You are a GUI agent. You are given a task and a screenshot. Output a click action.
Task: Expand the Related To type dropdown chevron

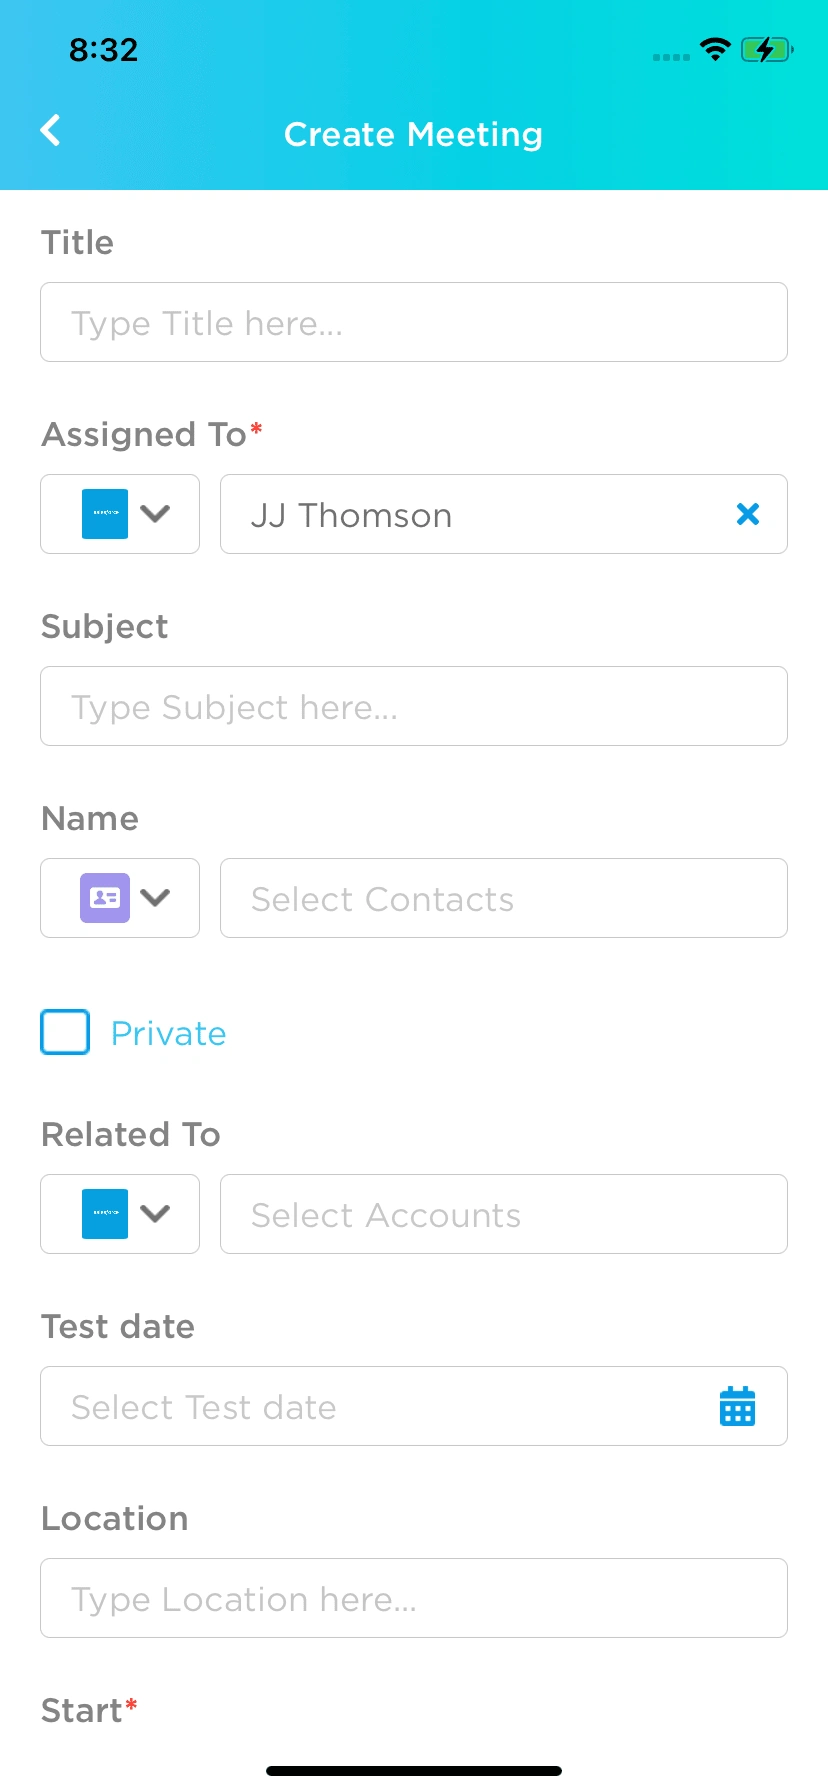tap(155, 1214)
